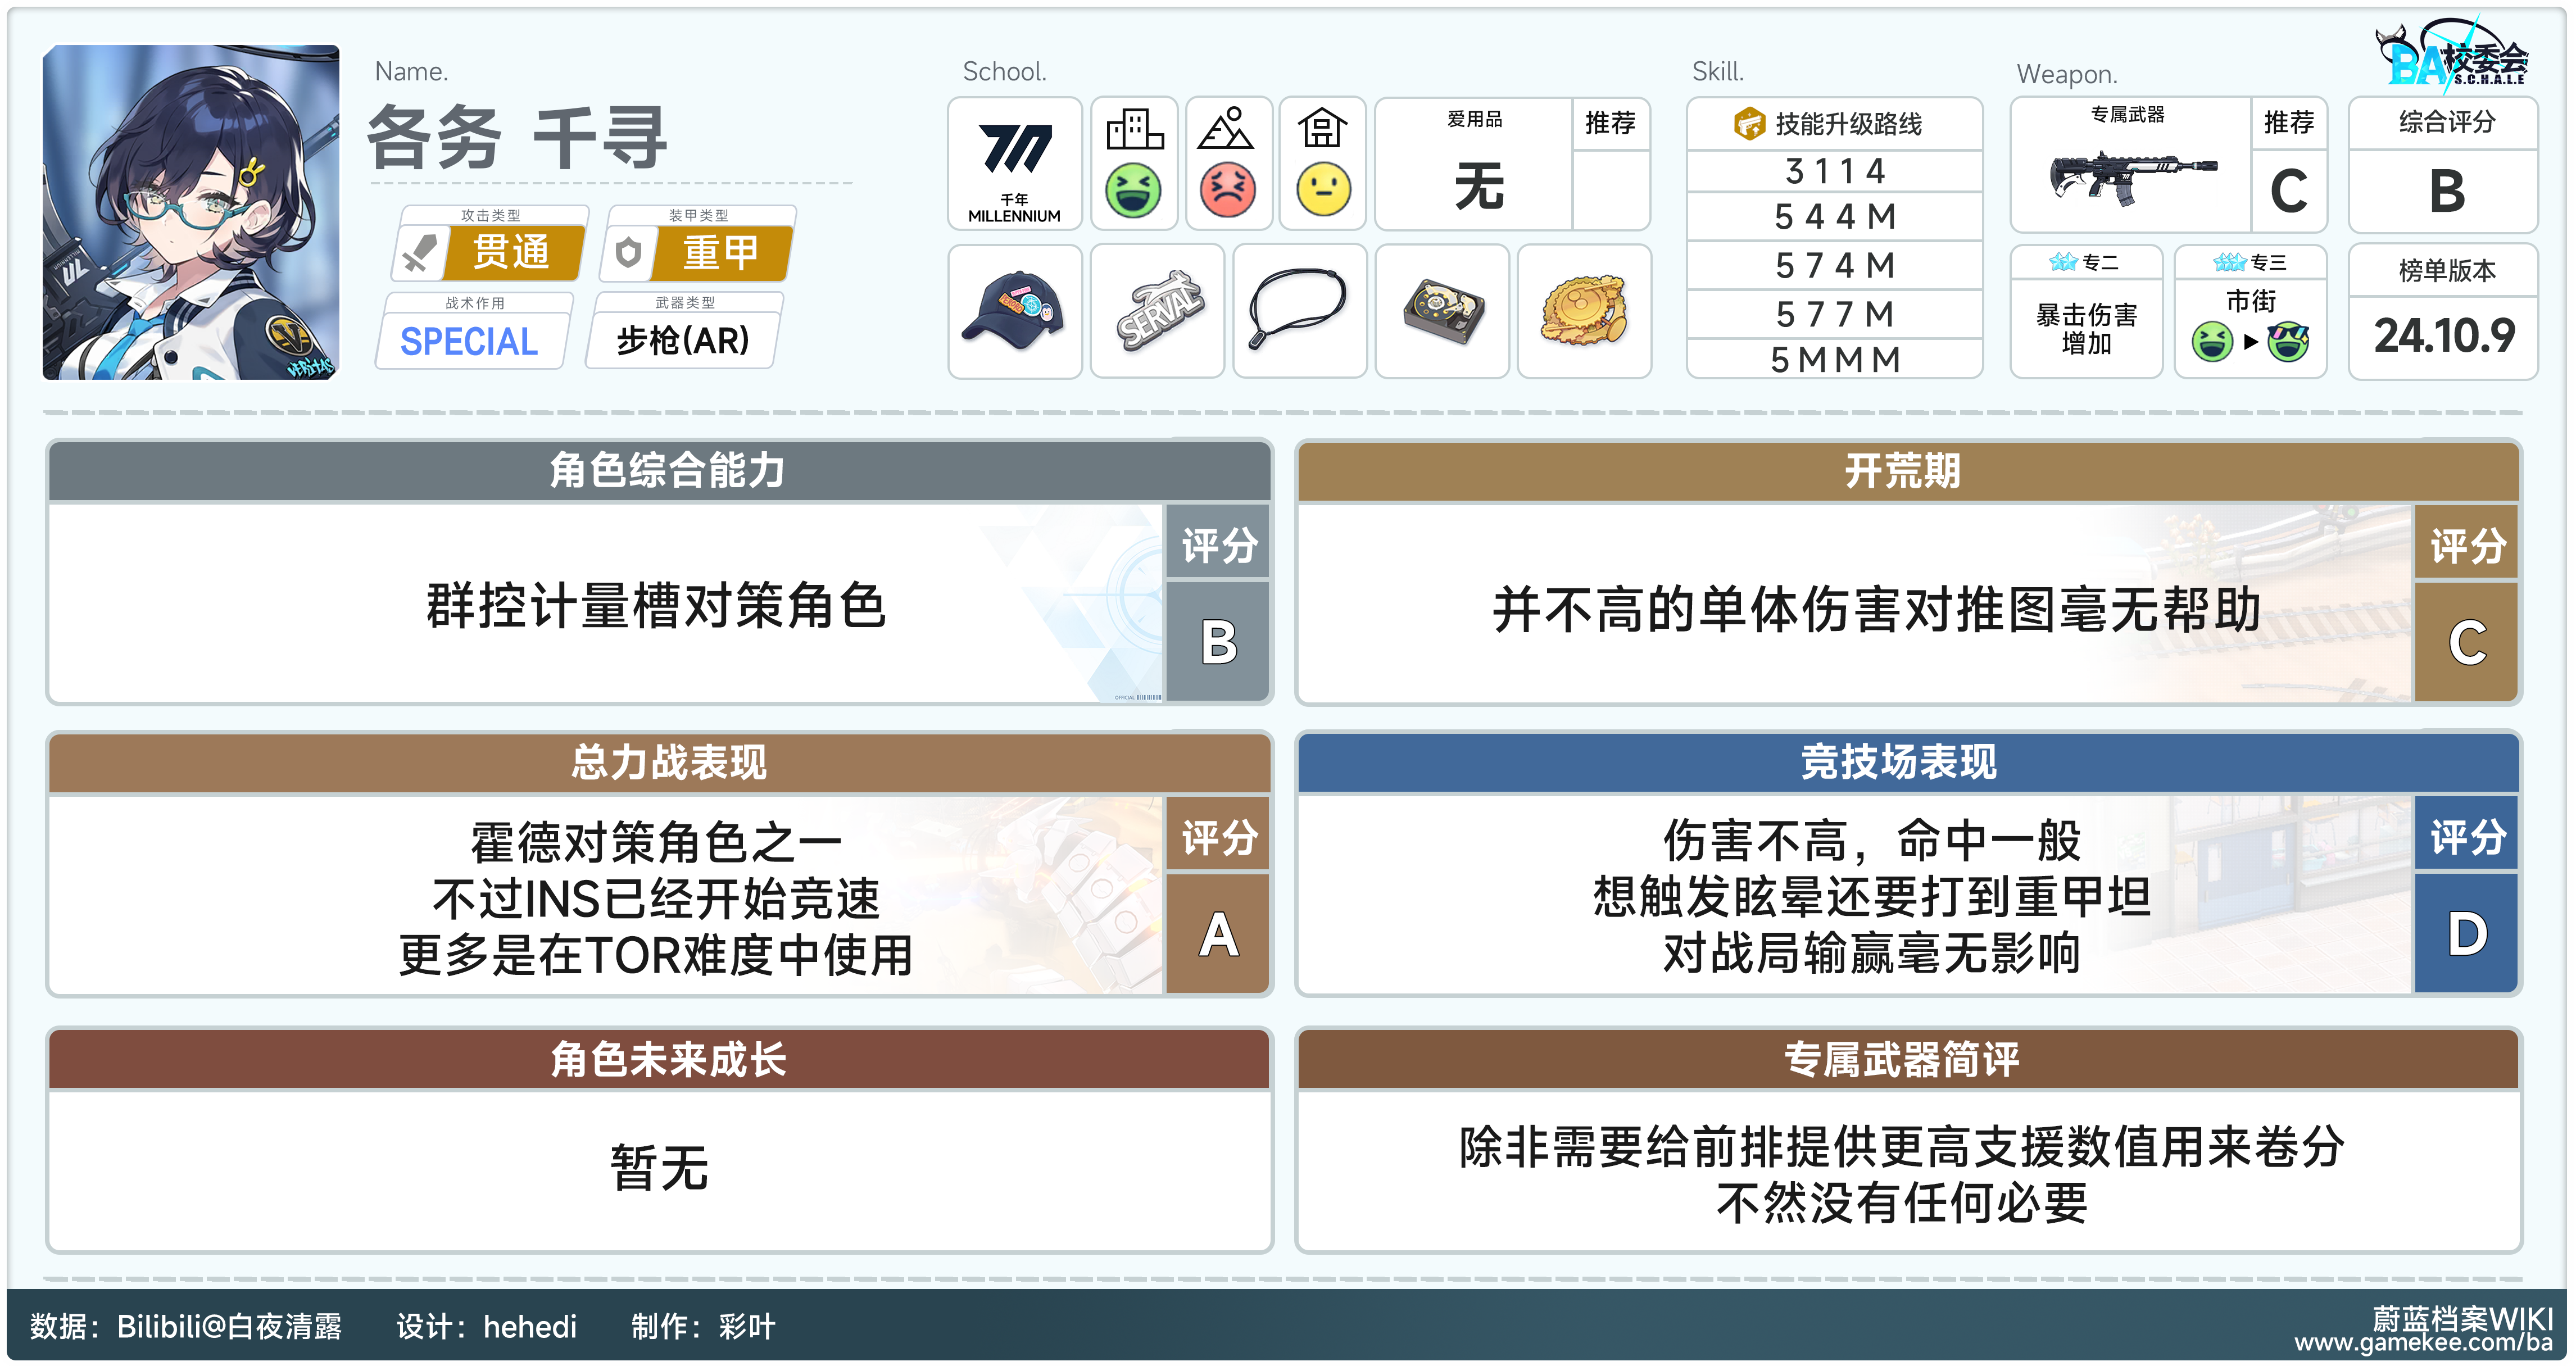Click the 爱用品 无 cell
Image resolution: width=2576 pixels, height=1366 pixels.
[x=1474, y=164]
